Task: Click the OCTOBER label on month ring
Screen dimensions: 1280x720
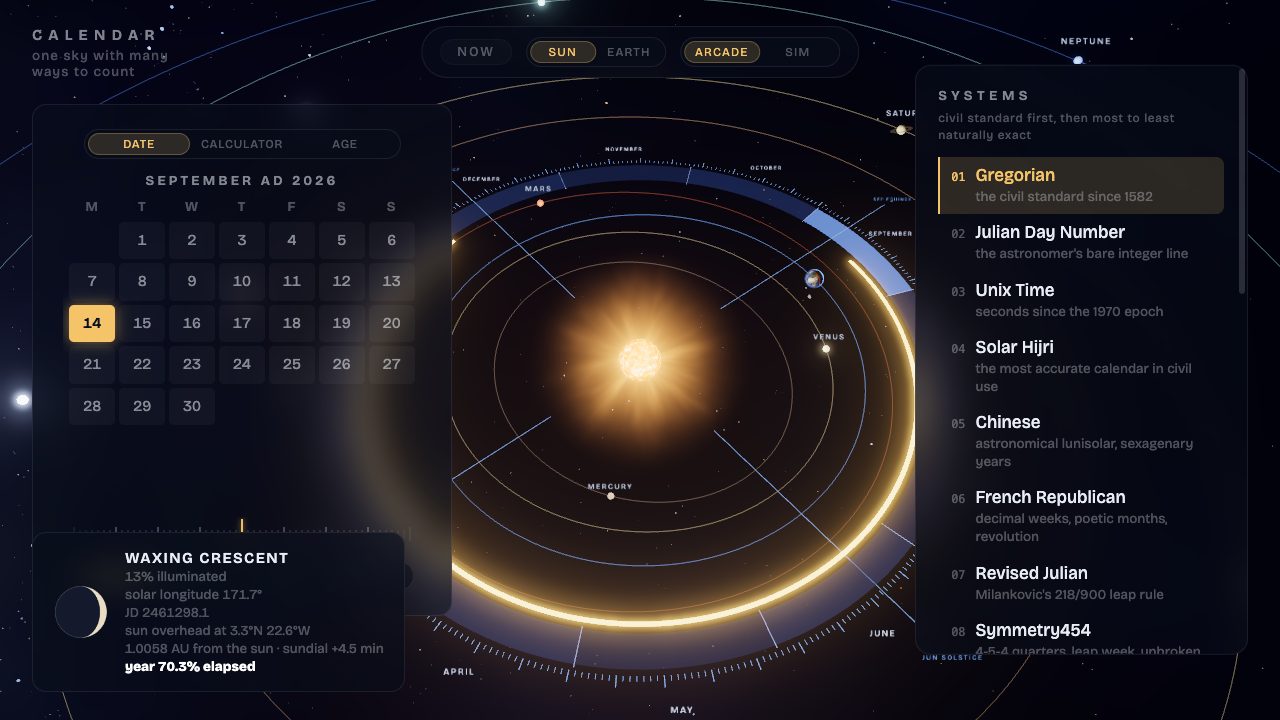Action: tap(766, 168)
